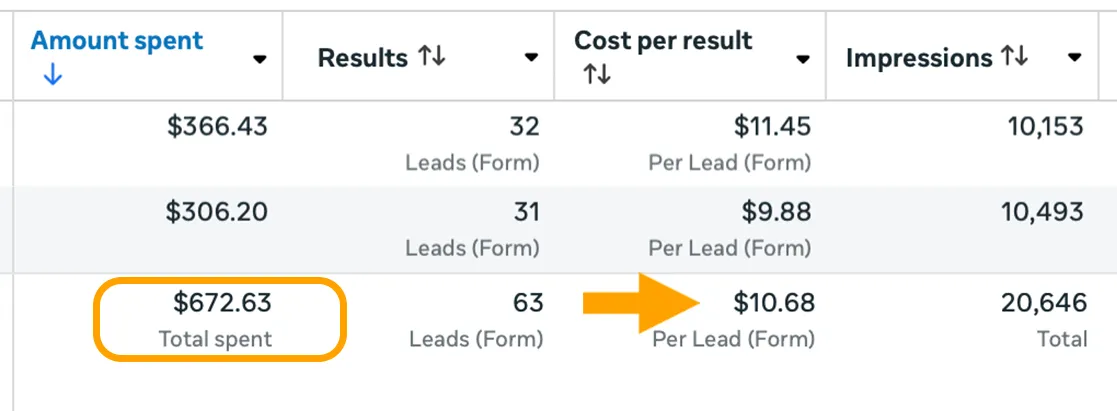Select the $366.43 amount spent cell

(217, 127)
